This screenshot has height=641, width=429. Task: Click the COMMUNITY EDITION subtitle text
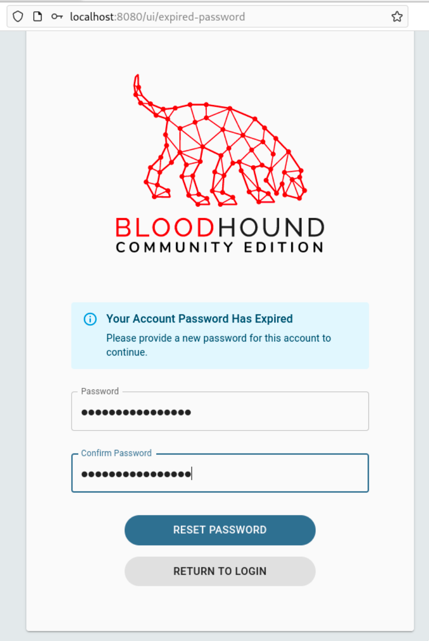(x=220, y=247)
